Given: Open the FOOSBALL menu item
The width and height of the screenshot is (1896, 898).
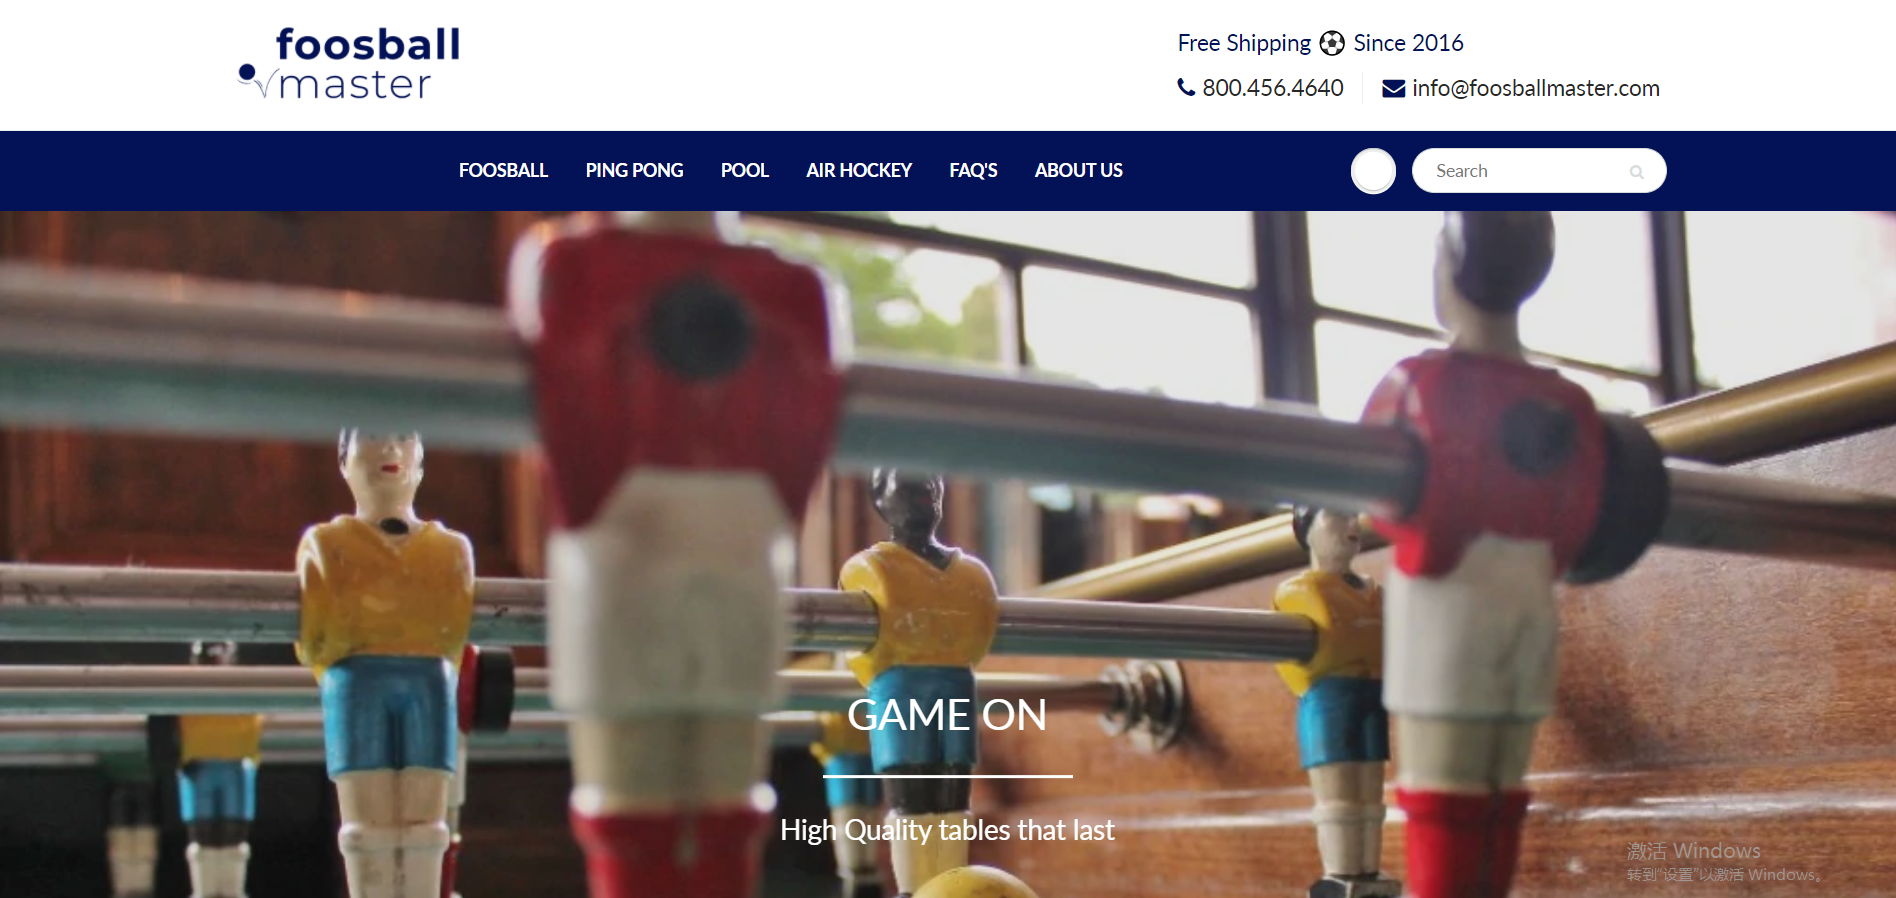Looking at the screenshot, I should (503, 170).
